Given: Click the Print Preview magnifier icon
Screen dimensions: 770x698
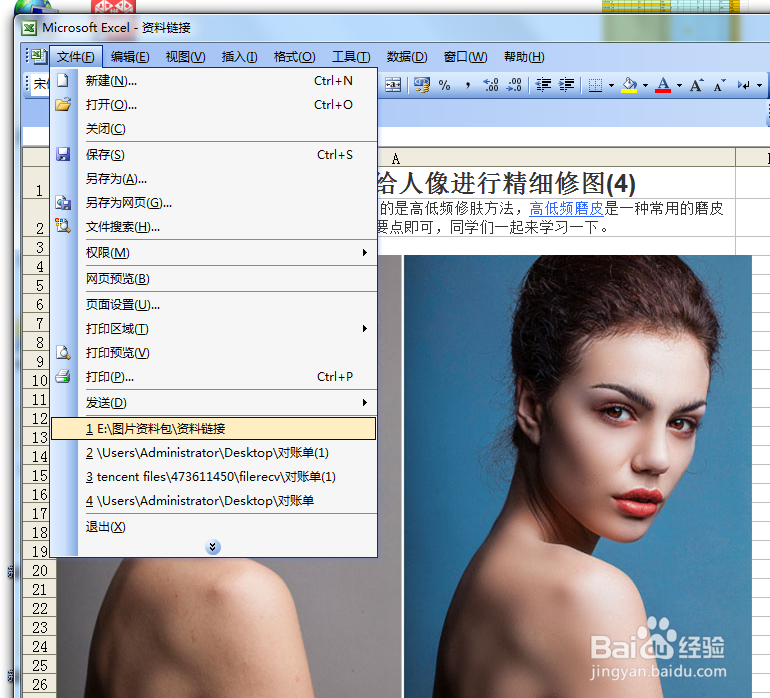Looking at the screenshot, I should pyautogui.click(x=63, y=352).
